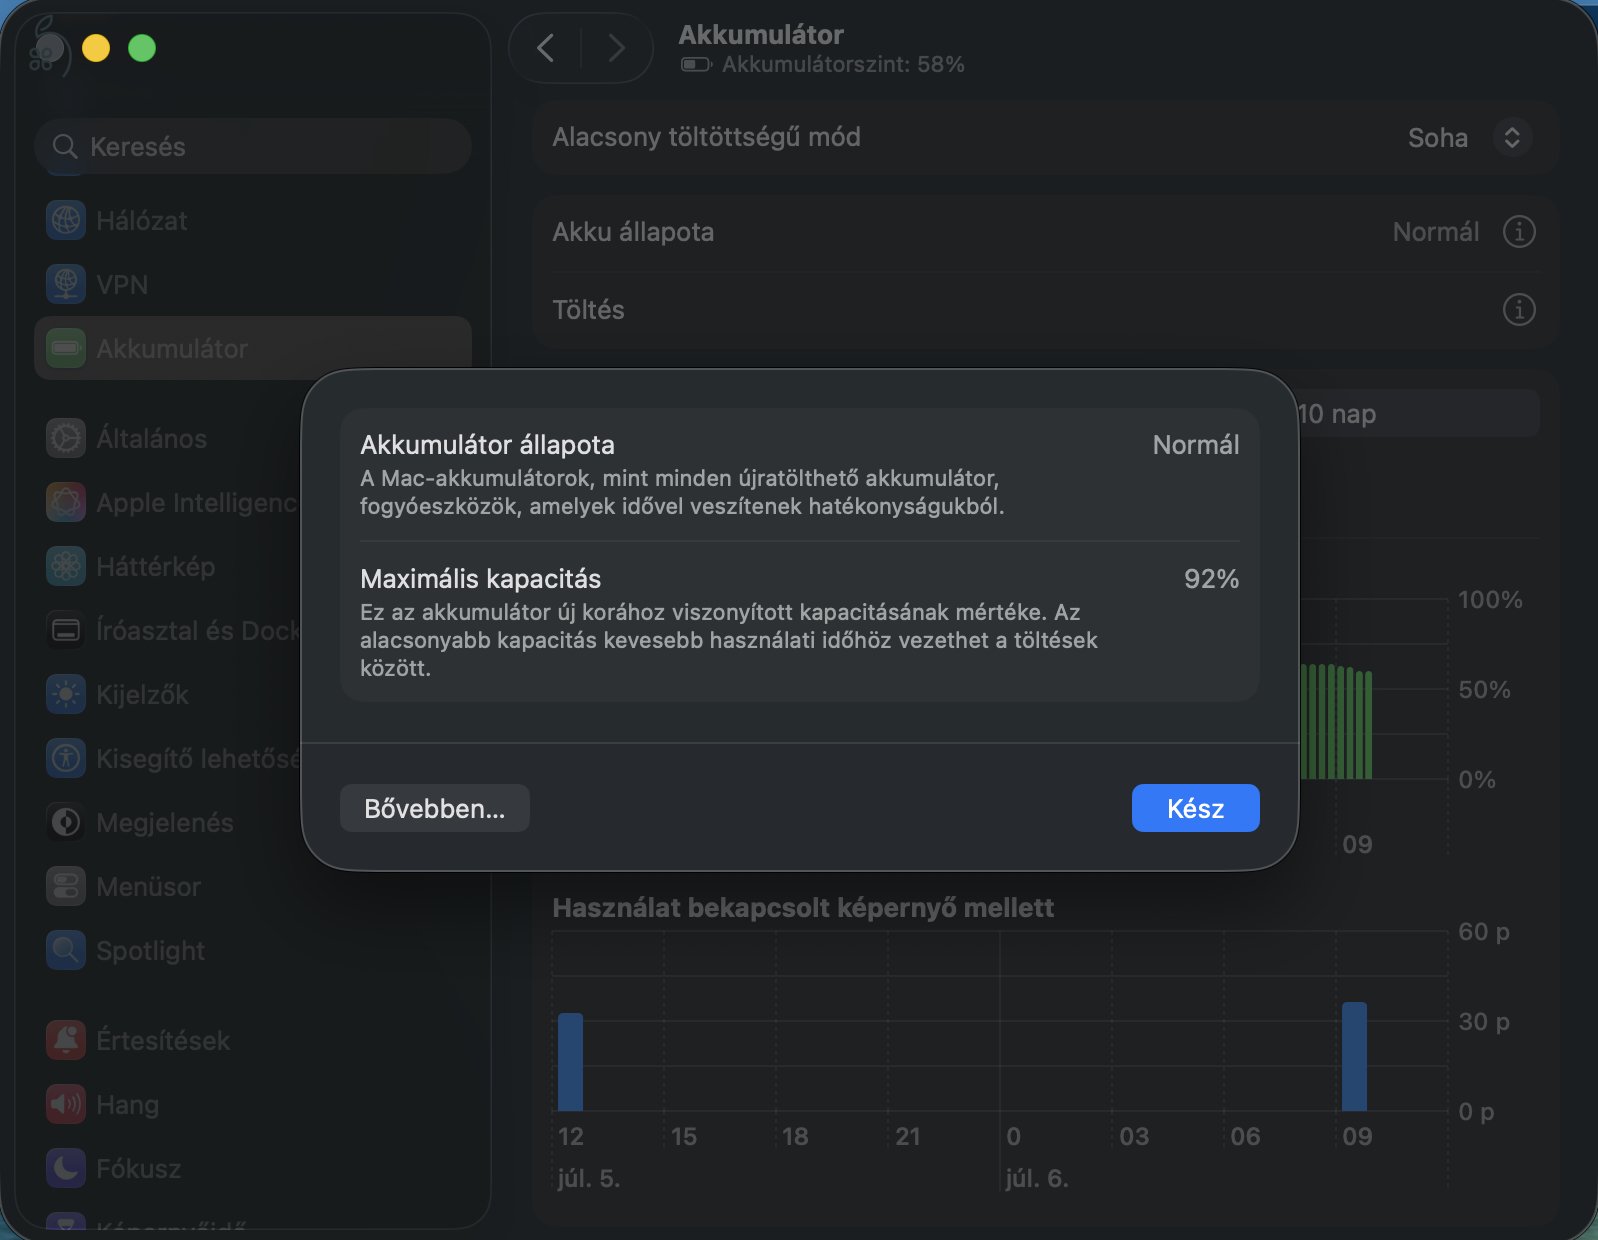Click the blue Kész button
The height and width of the screenshot is (1240, 1598).
(1196, 808)
